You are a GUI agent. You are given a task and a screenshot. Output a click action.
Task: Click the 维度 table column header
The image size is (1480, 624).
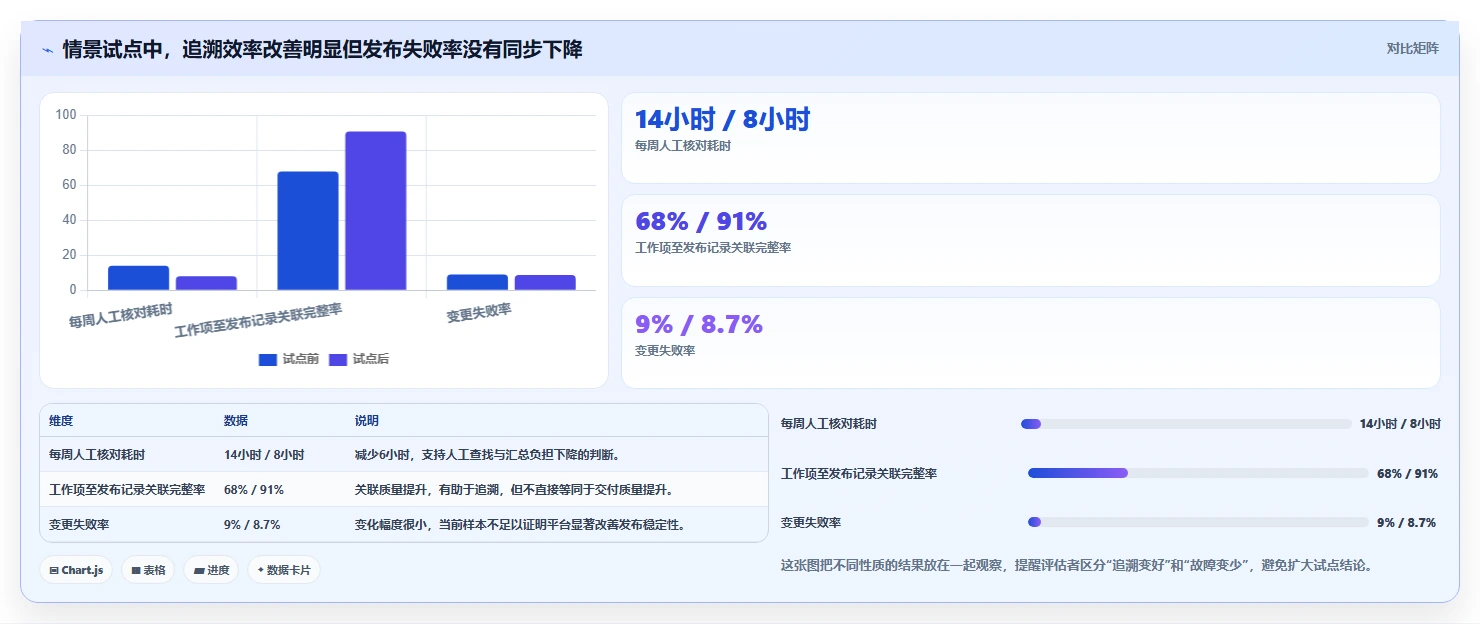point(61,421)
